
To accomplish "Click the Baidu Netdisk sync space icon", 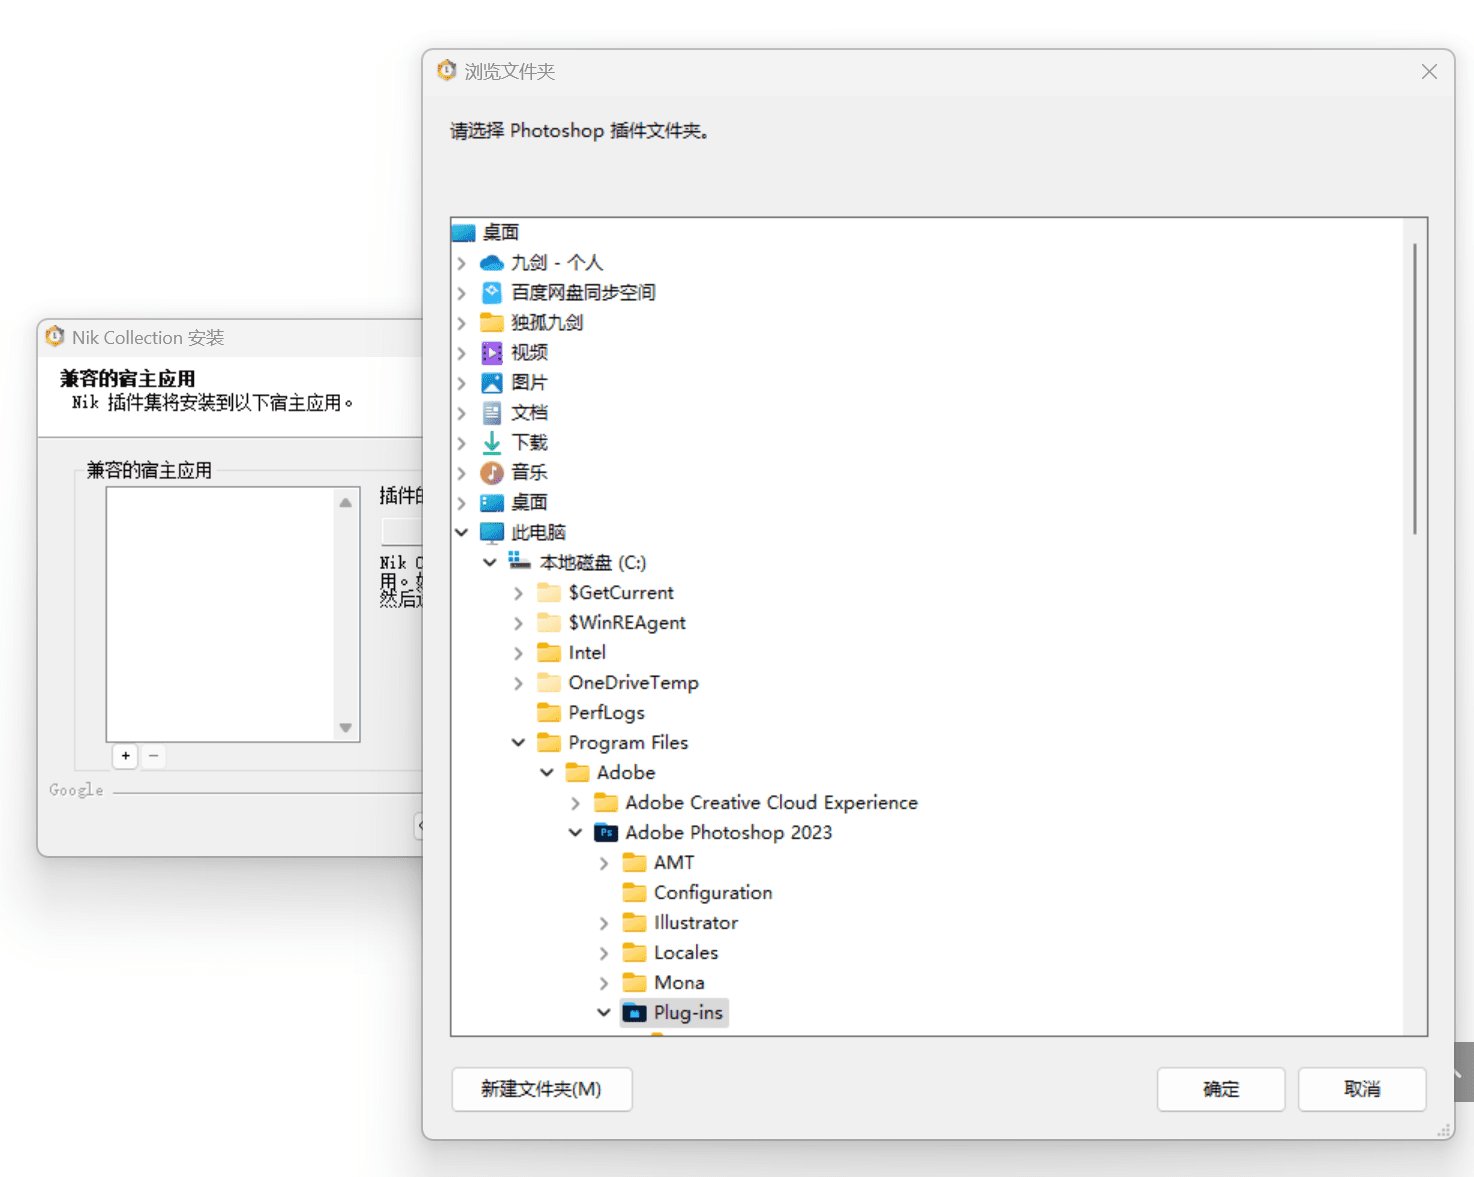I will point(491,292).
